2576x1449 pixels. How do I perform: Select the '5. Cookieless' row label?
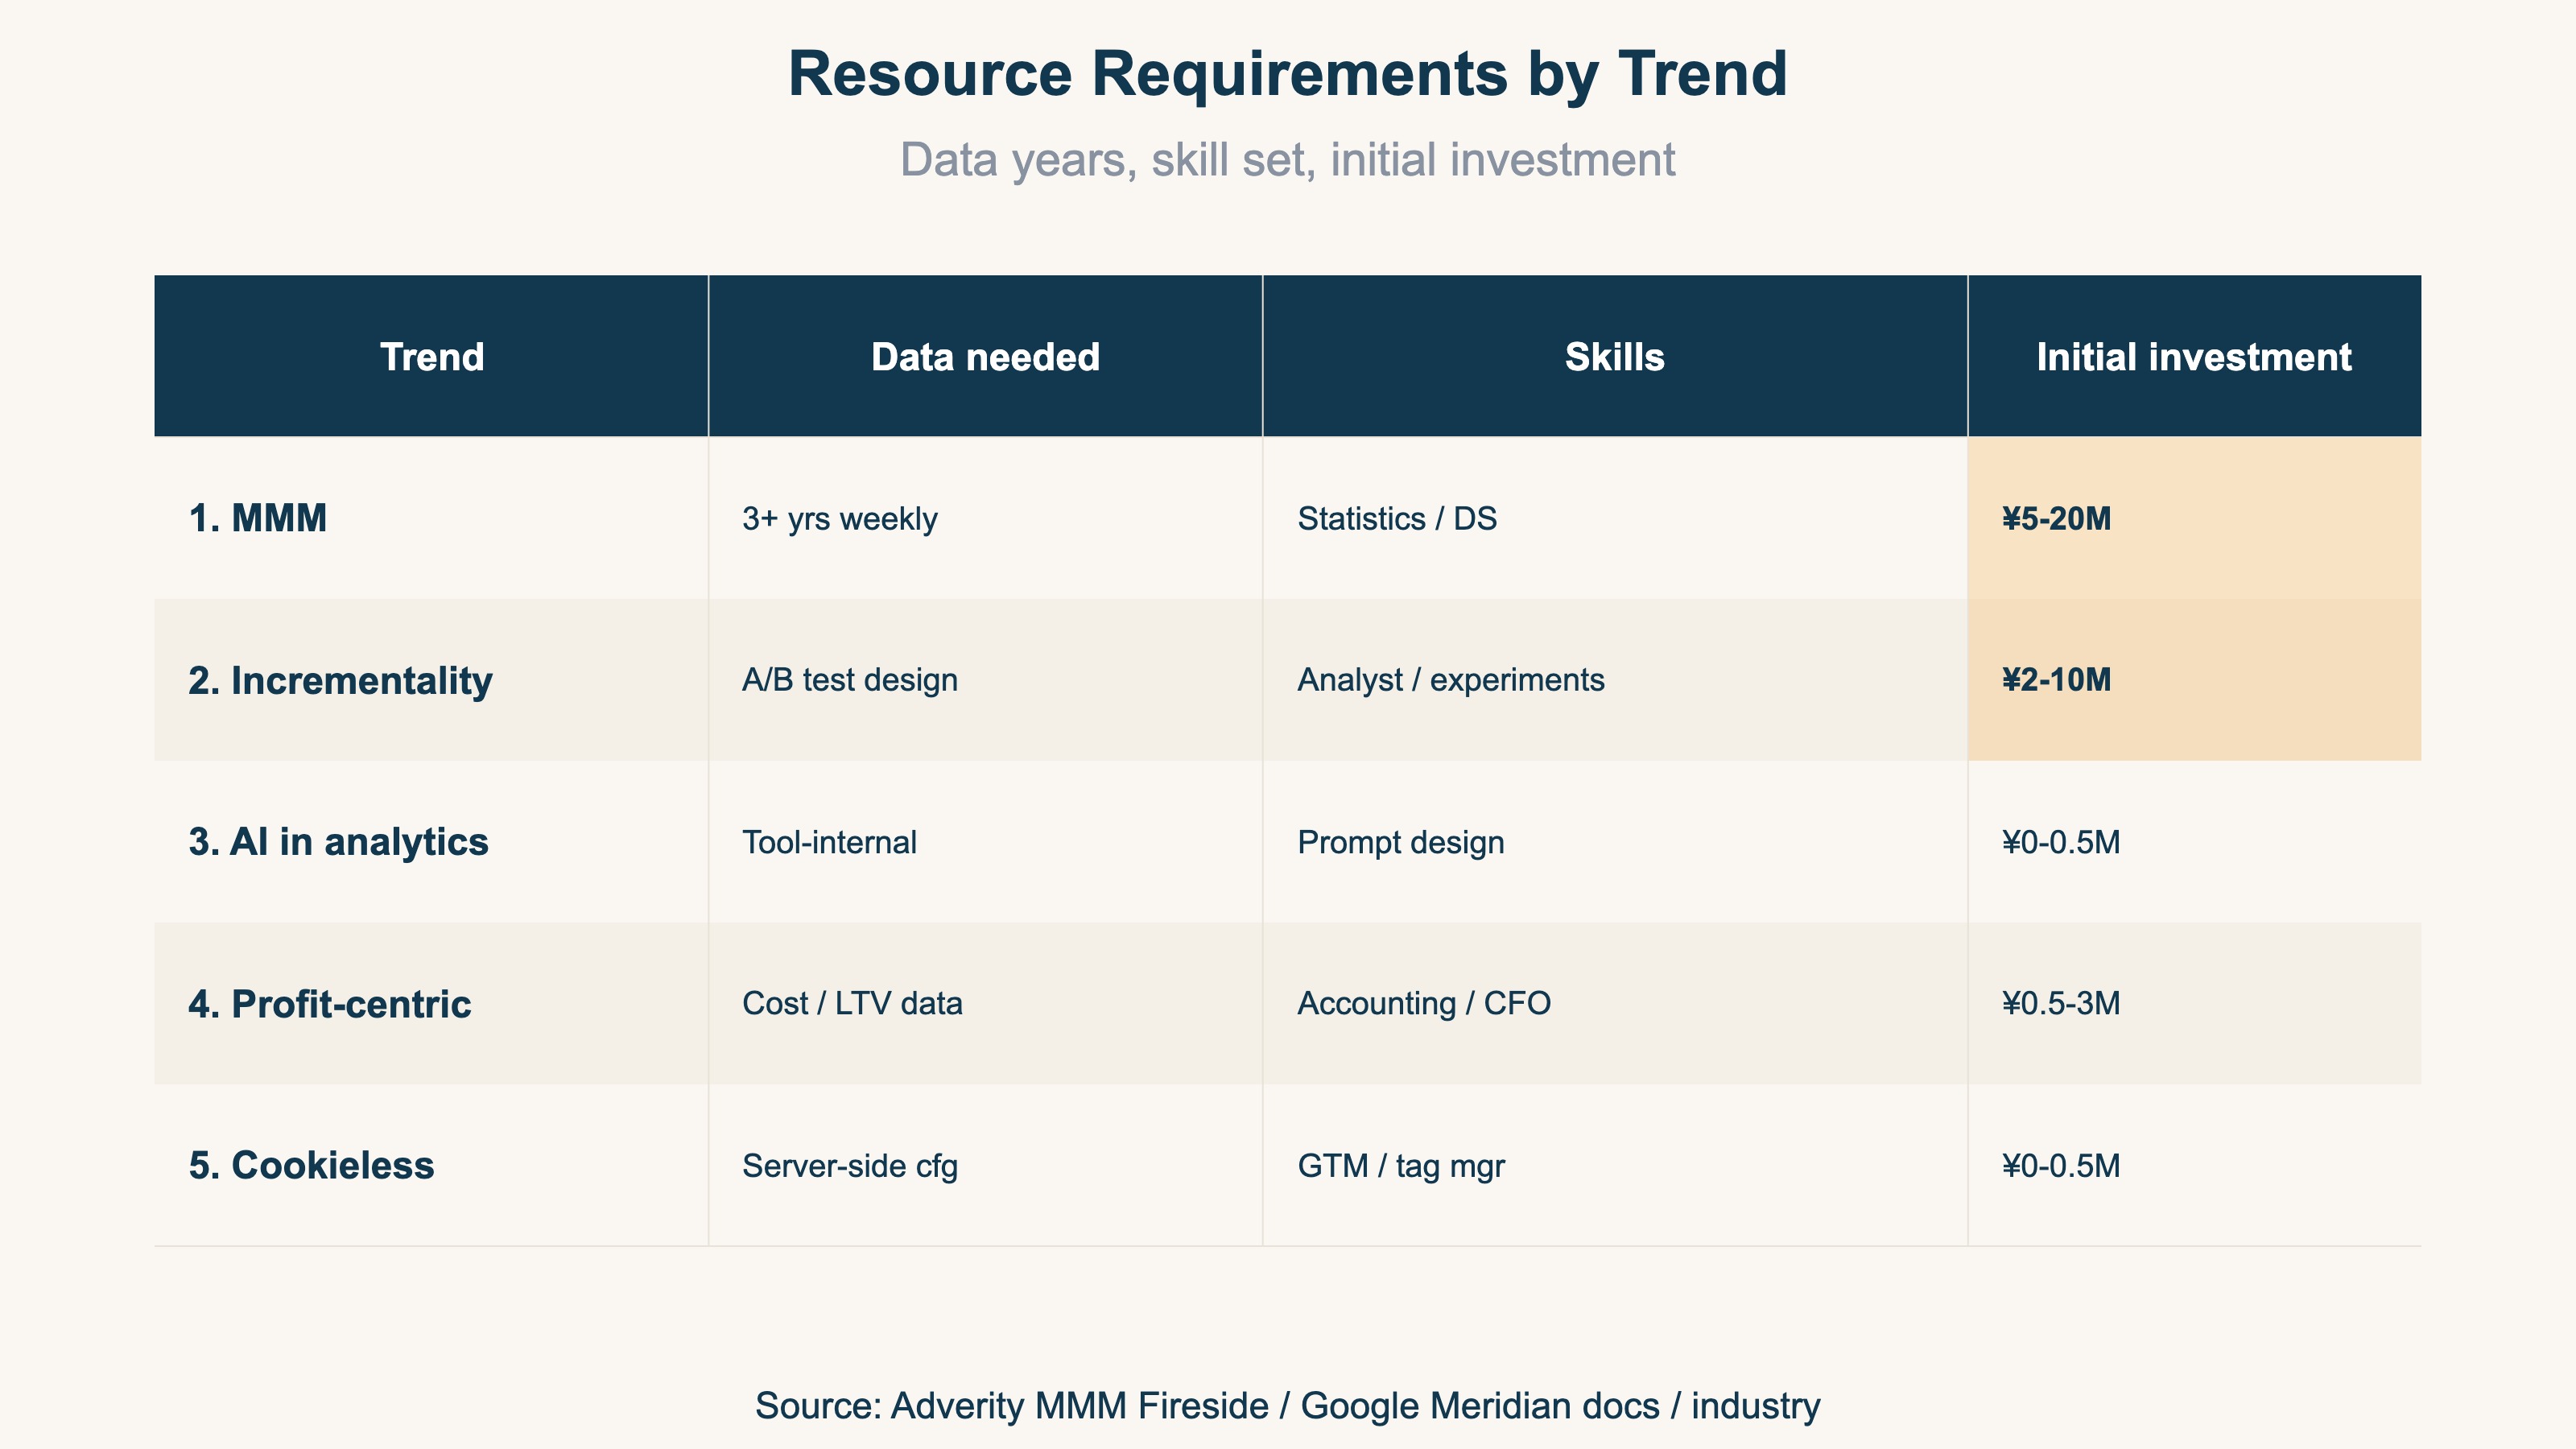(311, 1165)
